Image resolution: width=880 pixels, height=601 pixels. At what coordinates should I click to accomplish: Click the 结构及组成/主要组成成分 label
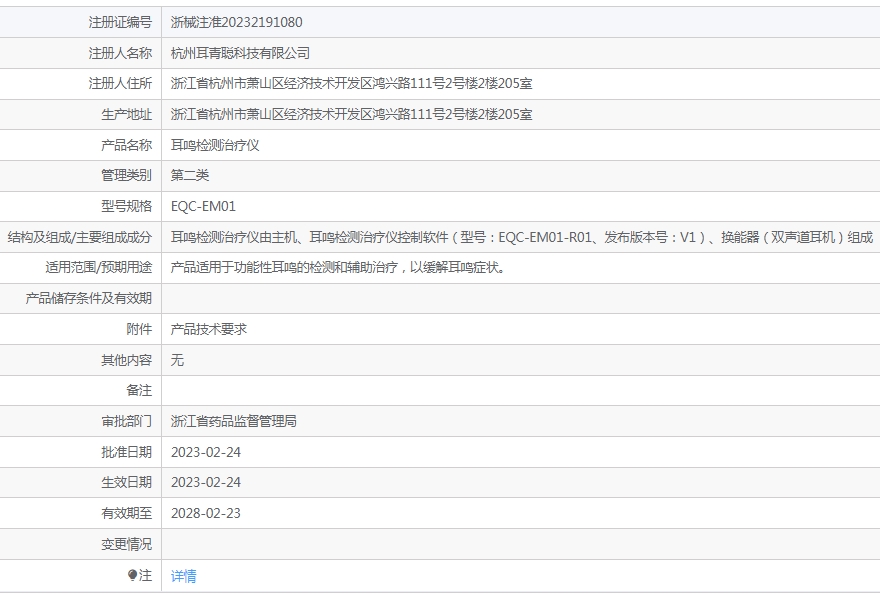click(80, 237)
